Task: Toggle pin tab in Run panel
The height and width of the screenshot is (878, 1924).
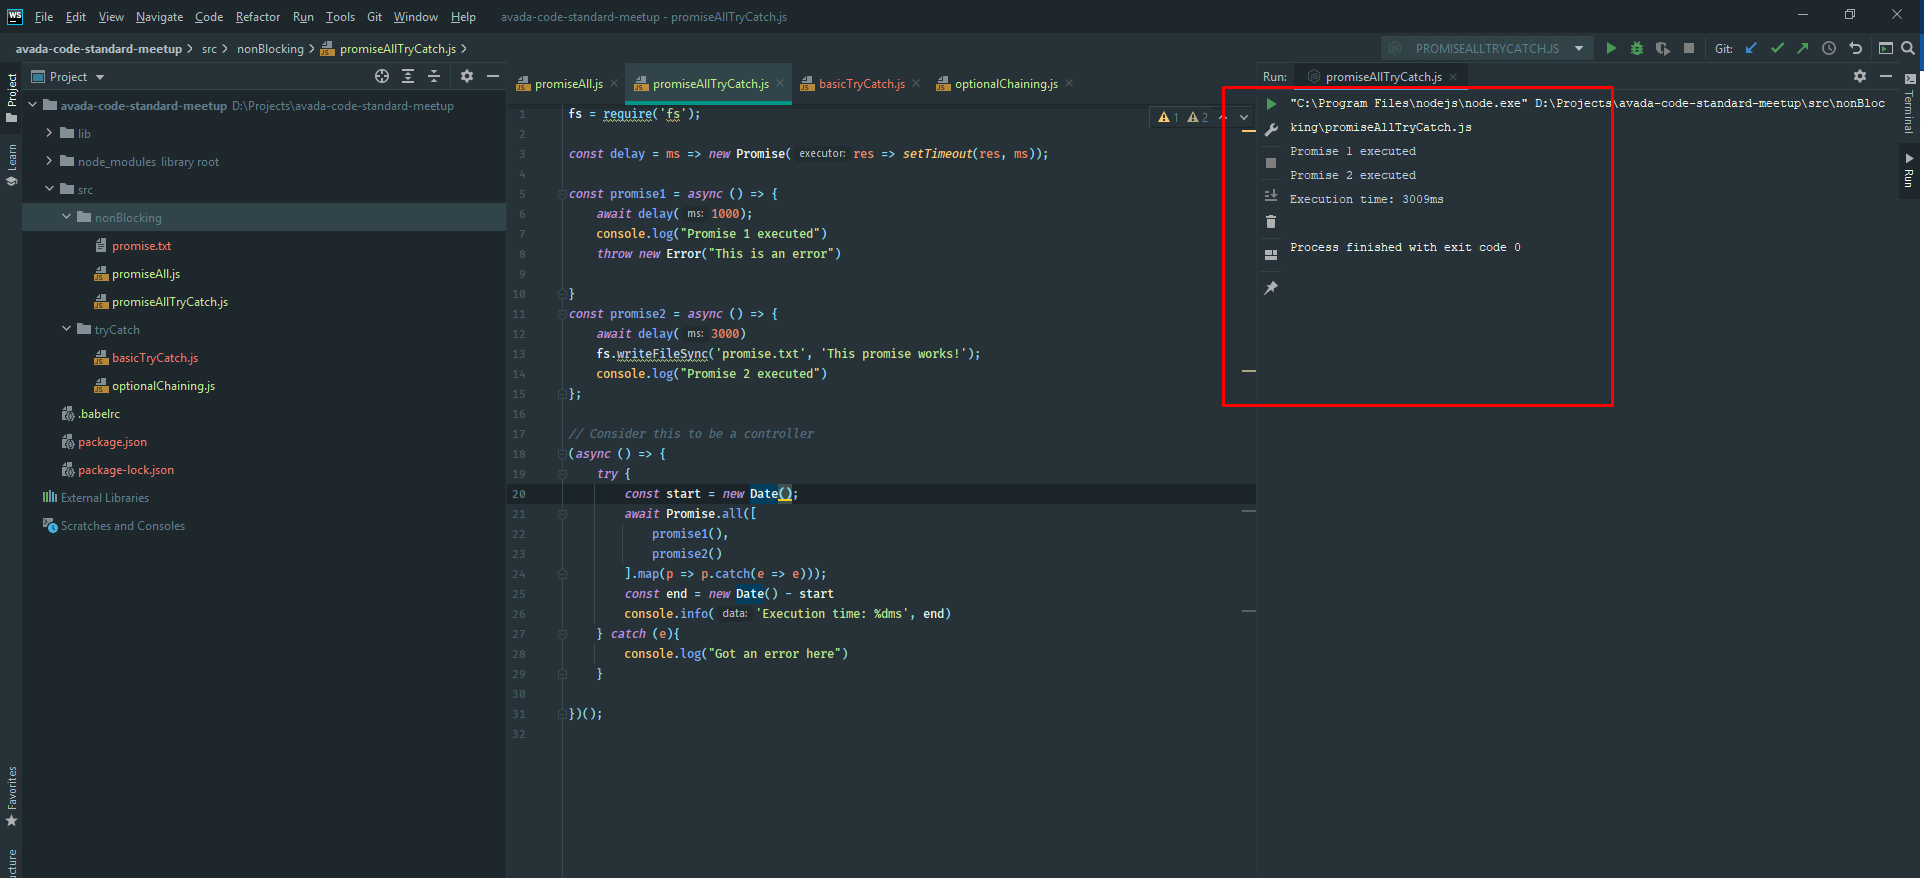Action: pos(1271,288)
